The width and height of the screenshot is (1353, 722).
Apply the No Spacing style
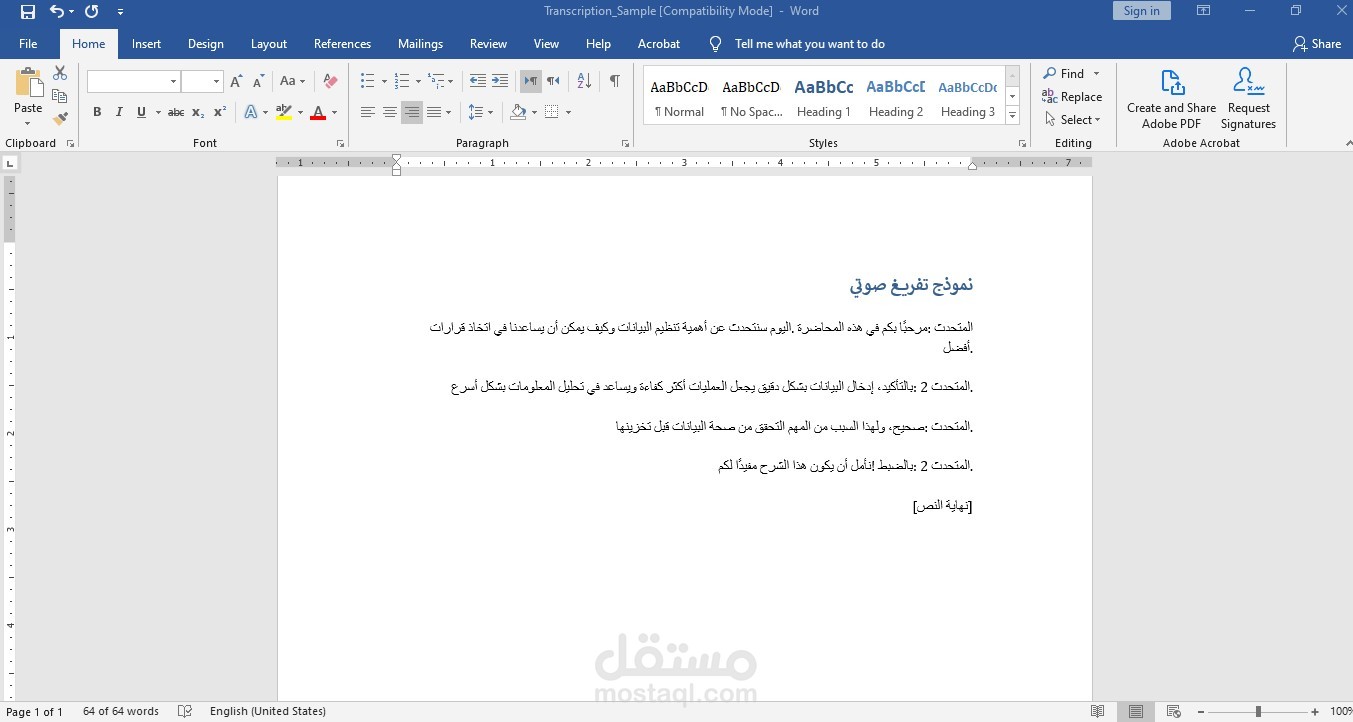(751, 98)
